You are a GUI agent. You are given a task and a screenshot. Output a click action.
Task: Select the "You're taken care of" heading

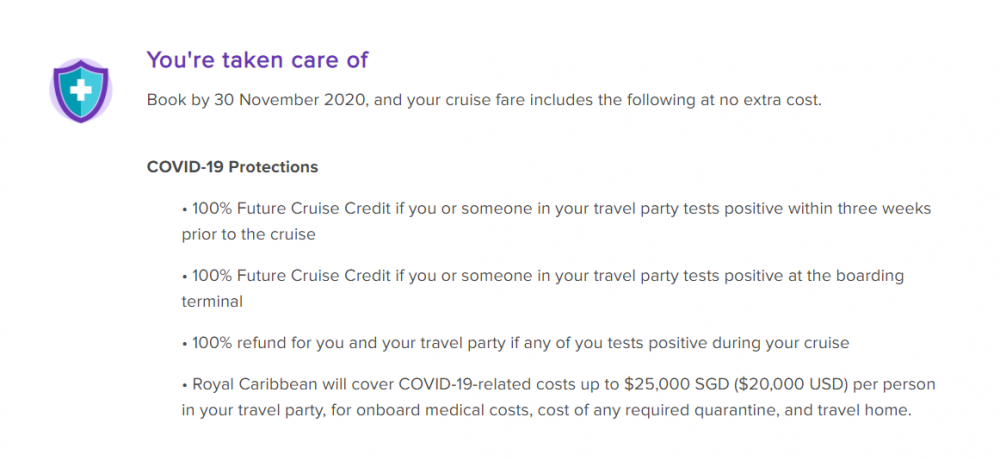pyautogui.click(x=258, y=59)
